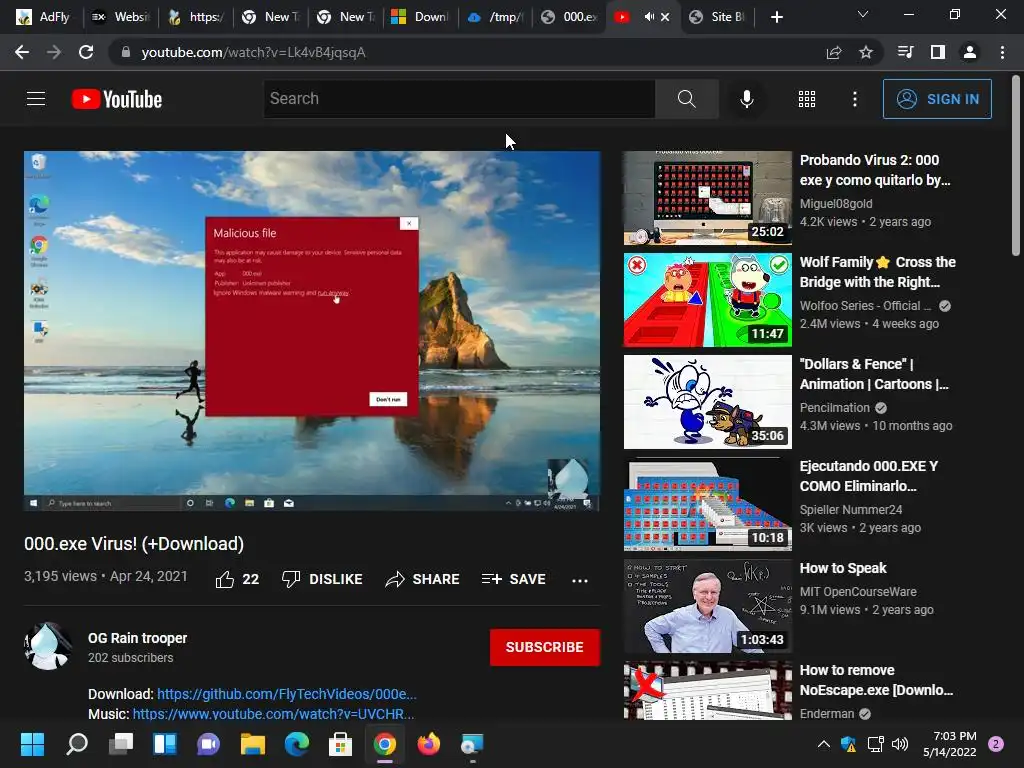Viewport: 1024px width, 768px height.
Task: Open media controls icon in toolbar
Action: pyautogui.click(x=905, y=52)
